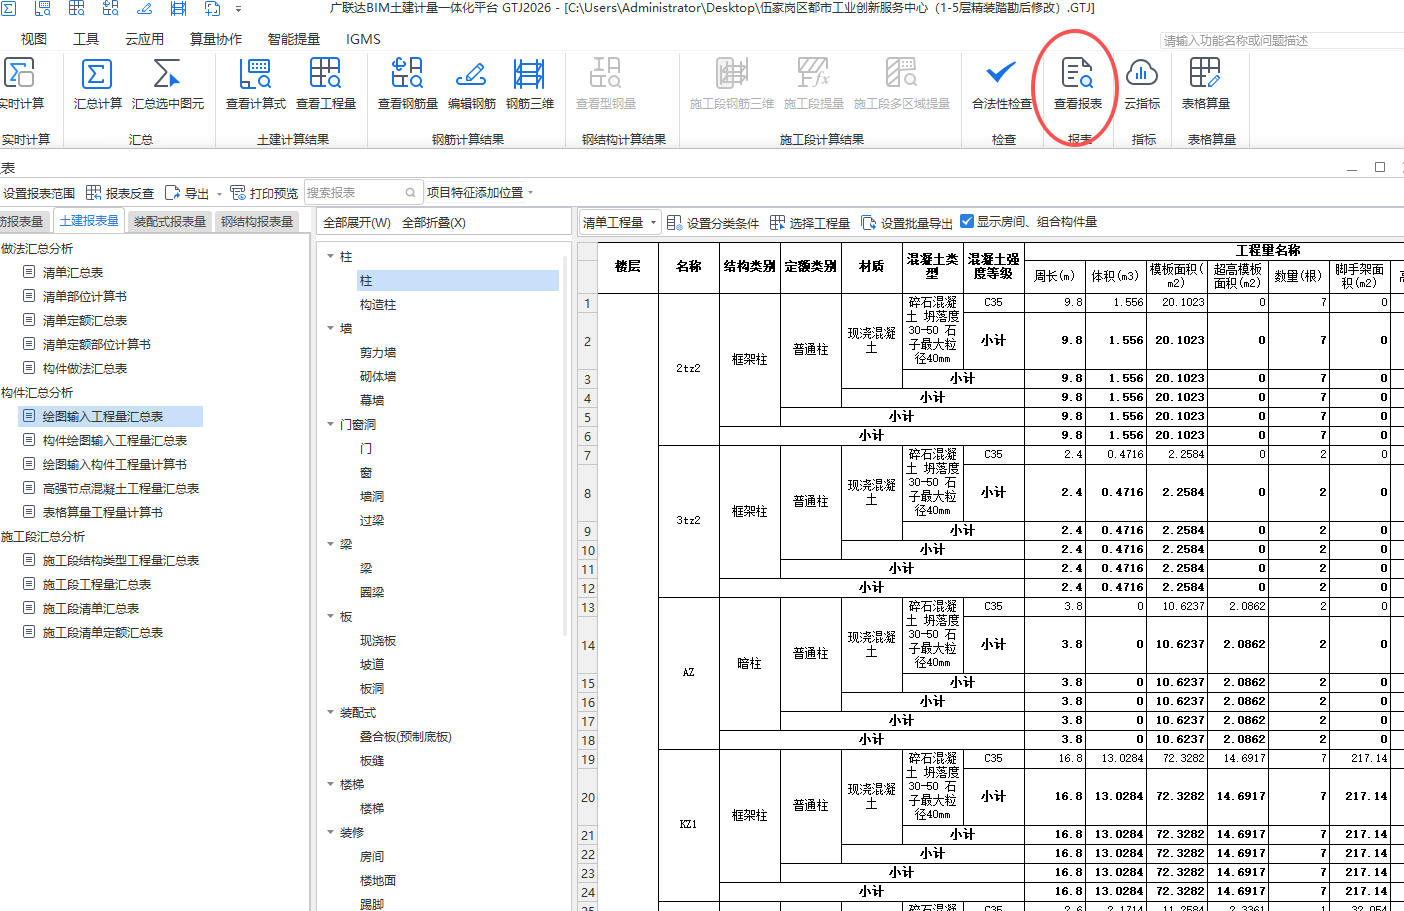
Task: Open 表格算量工程量计算书 report
Action: tap(103, 512)
